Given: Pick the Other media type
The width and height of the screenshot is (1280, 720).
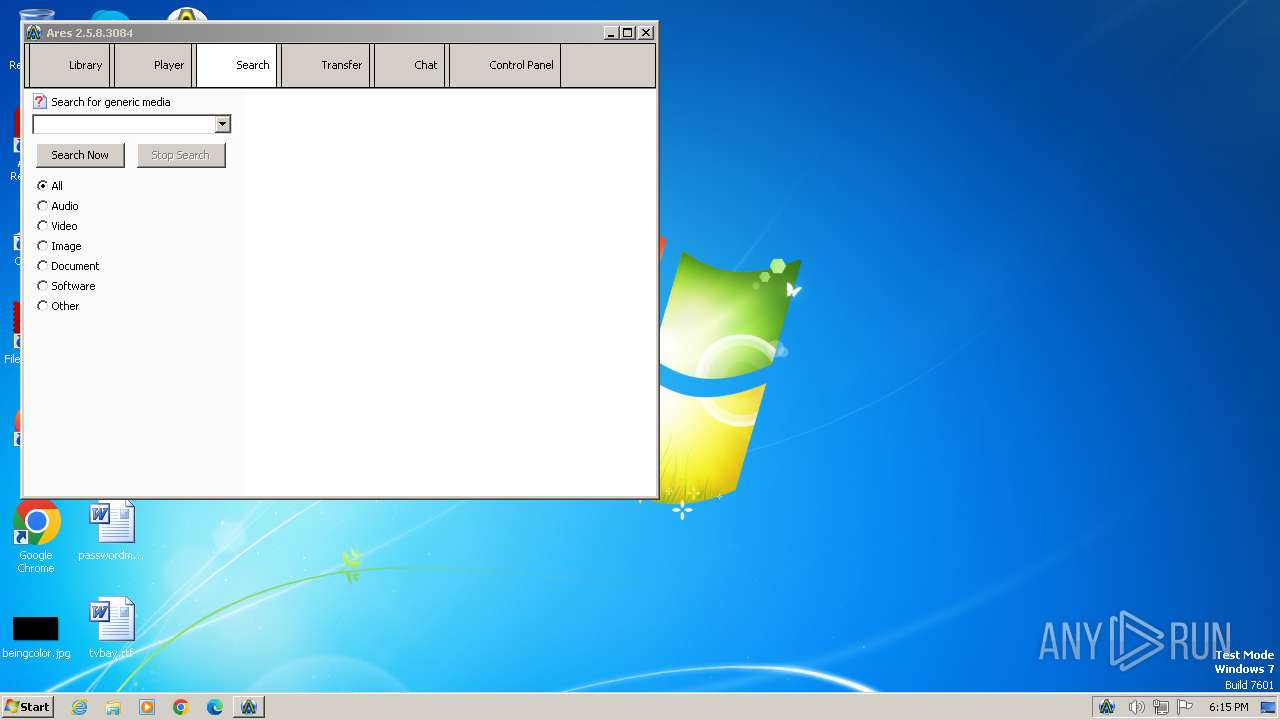Looking at the screenshot, I should (x=58, y=306).
